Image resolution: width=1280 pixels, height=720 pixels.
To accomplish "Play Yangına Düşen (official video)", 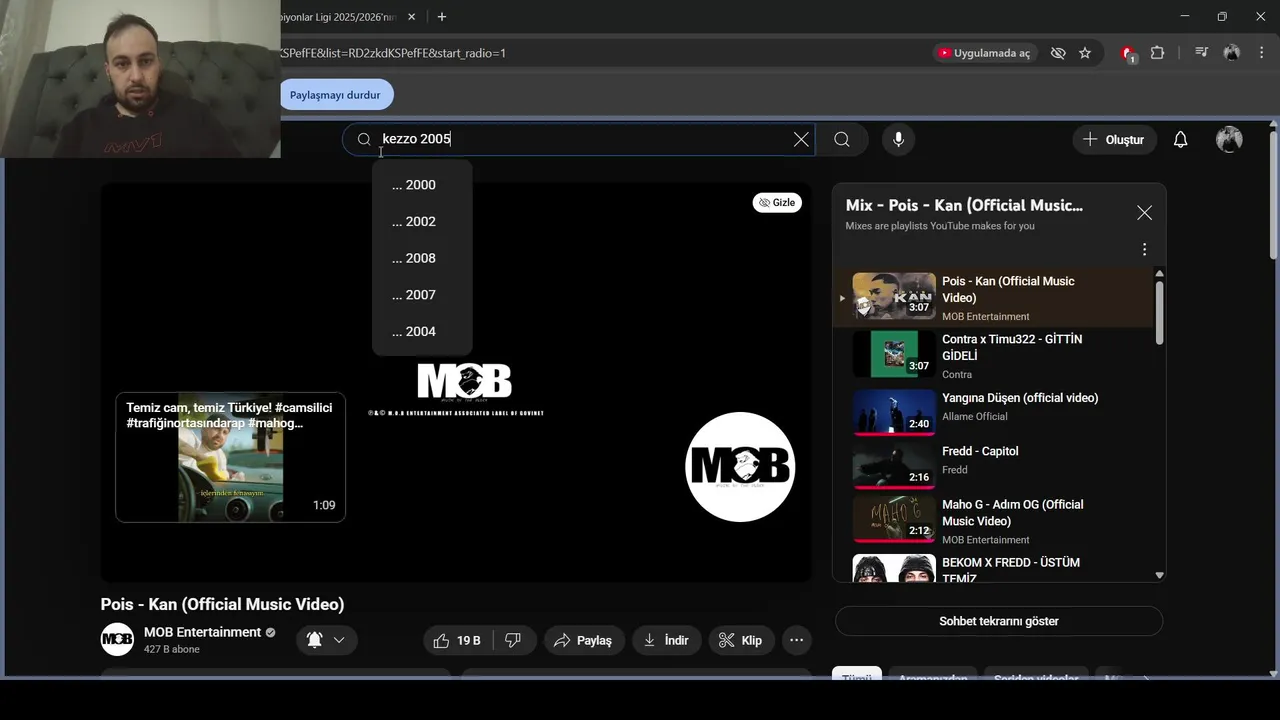I will [994, 414].
